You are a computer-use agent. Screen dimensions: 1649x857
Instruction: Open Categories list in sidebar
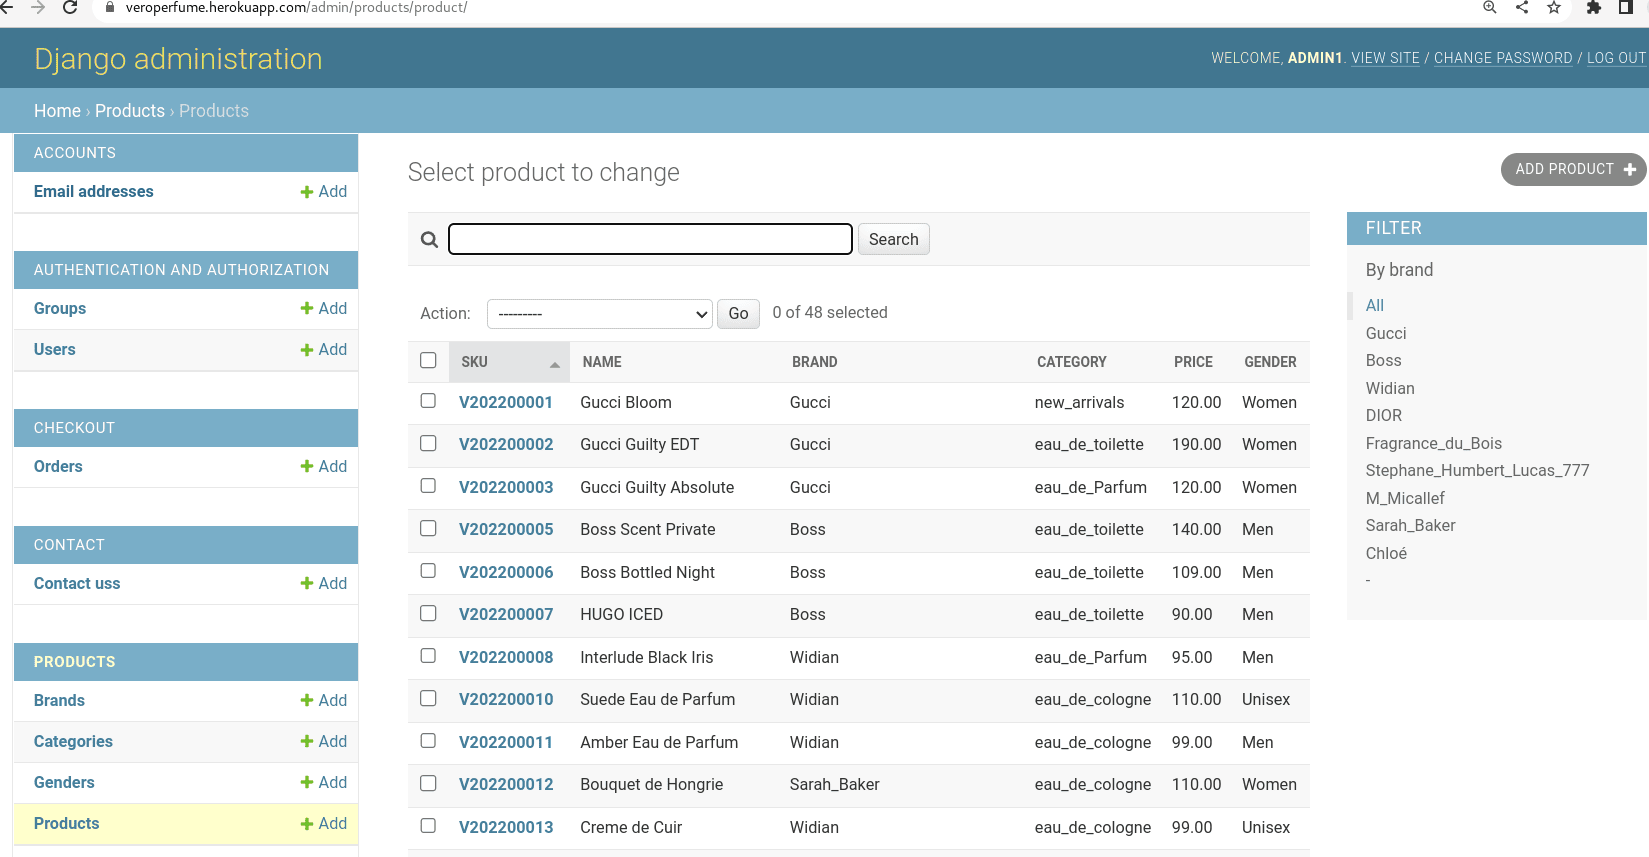pyautogui.click(x=73, y=742)
